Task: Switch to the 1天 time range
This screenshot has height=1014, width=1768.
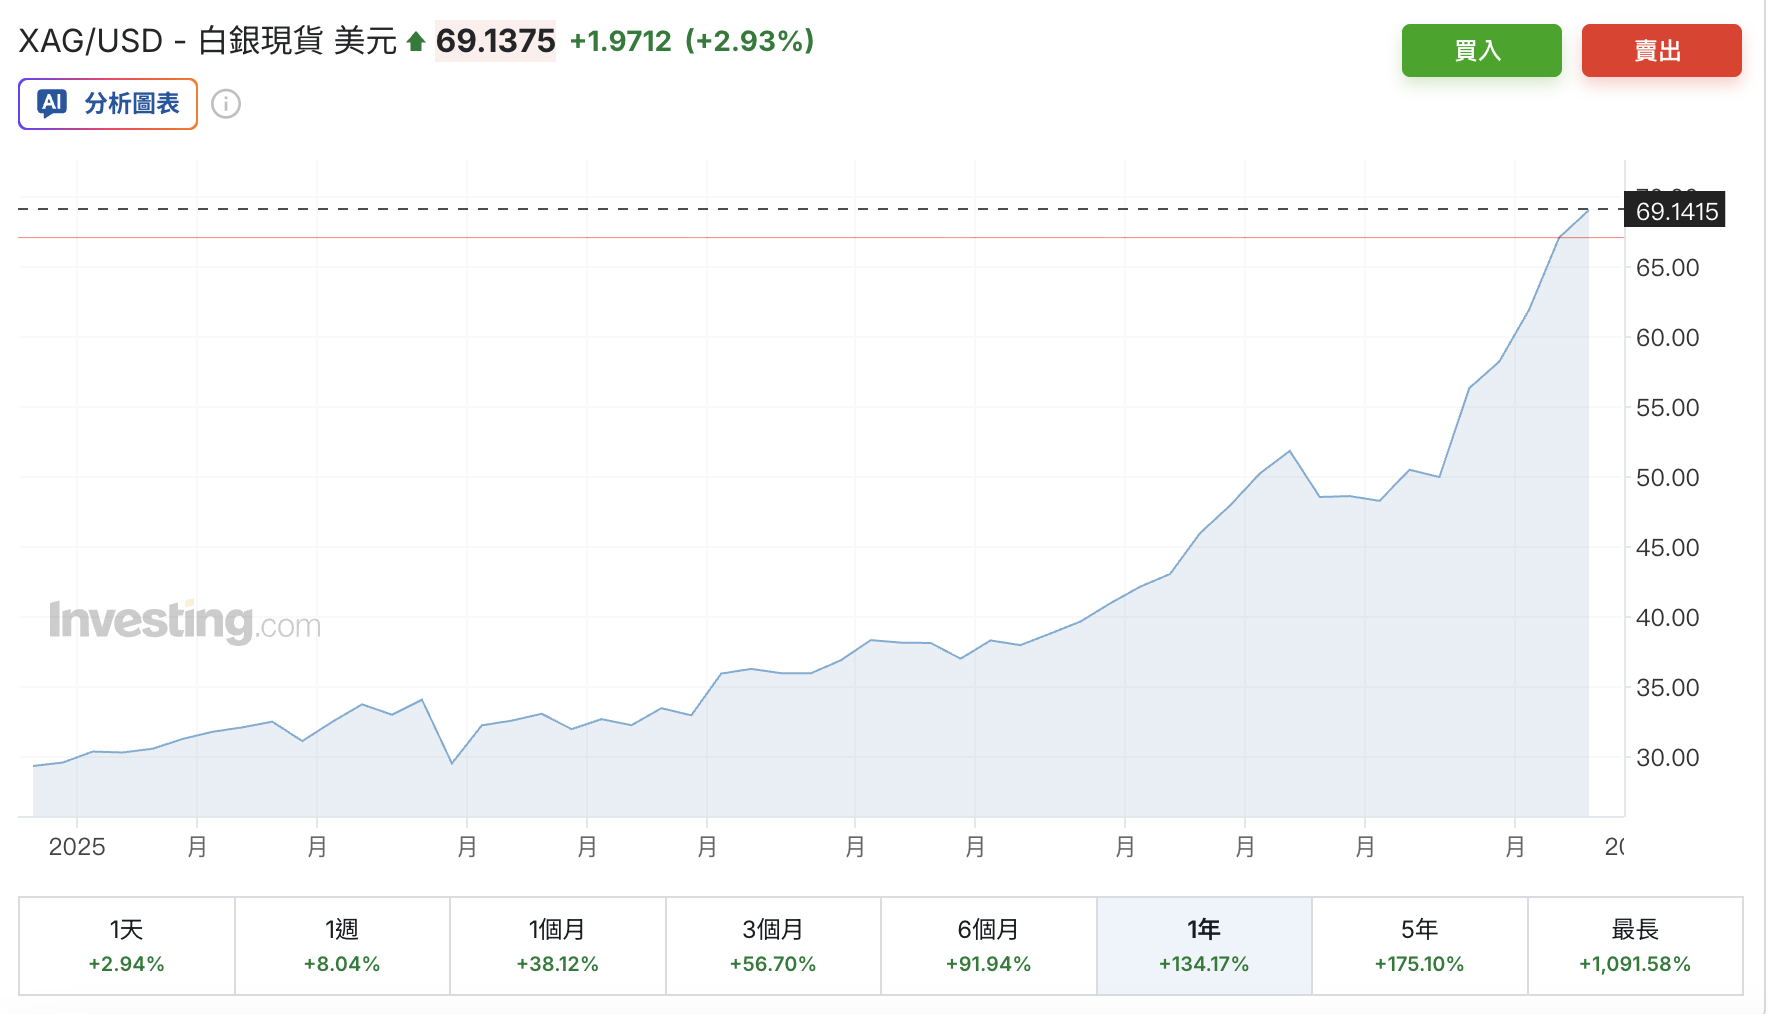Action: (x=127, y=946)
